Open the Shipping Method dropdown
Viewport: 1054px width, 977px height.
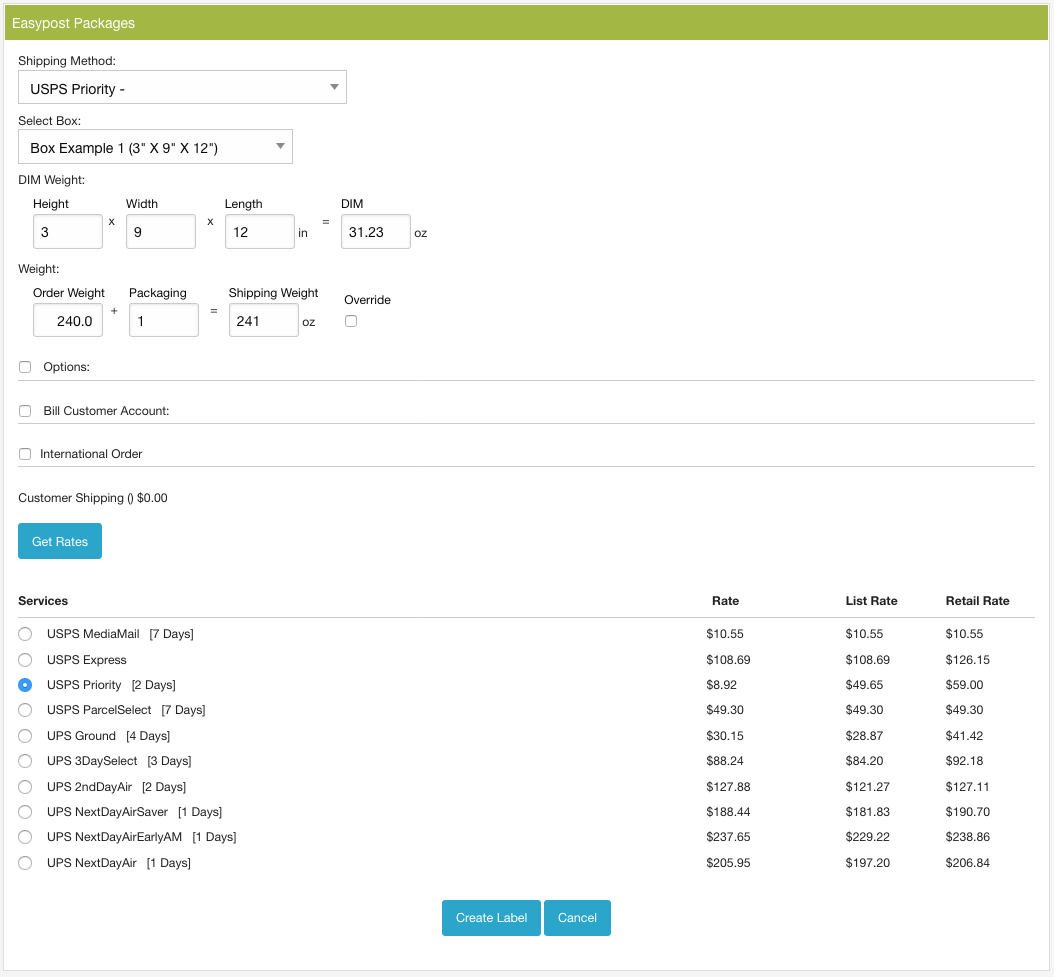[182, 87]
